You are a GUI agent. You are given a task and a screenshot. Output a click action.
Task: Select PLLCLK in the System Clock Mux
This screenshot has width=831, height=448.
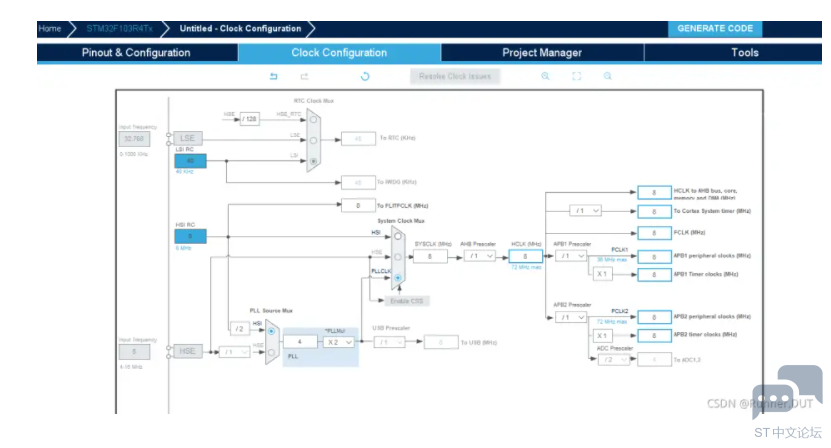pyautogui.click(x=397, y=277)
